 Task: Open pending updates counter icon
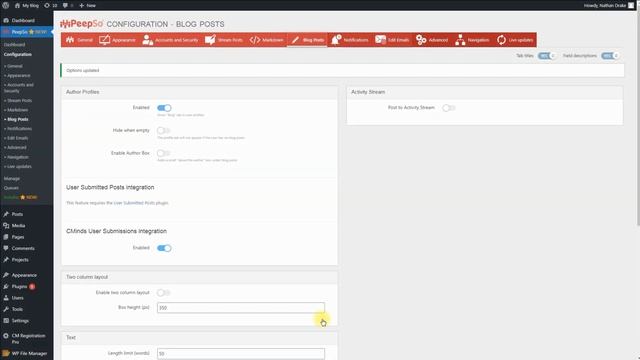47,5
